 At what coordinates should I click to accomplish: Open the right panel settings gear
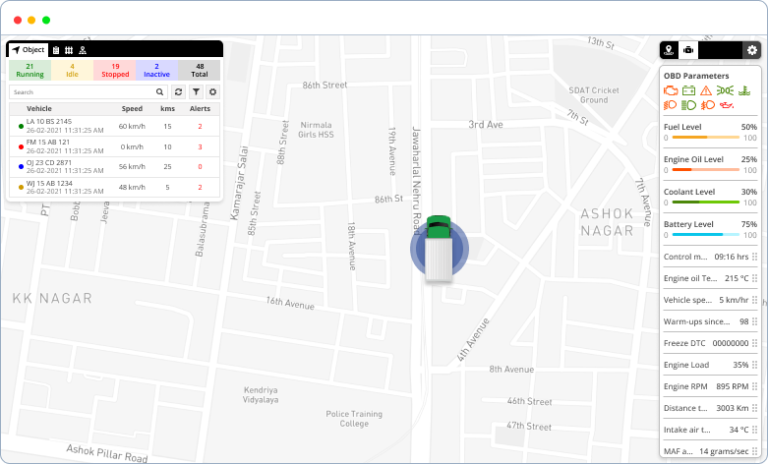click(x=752, y=50)
